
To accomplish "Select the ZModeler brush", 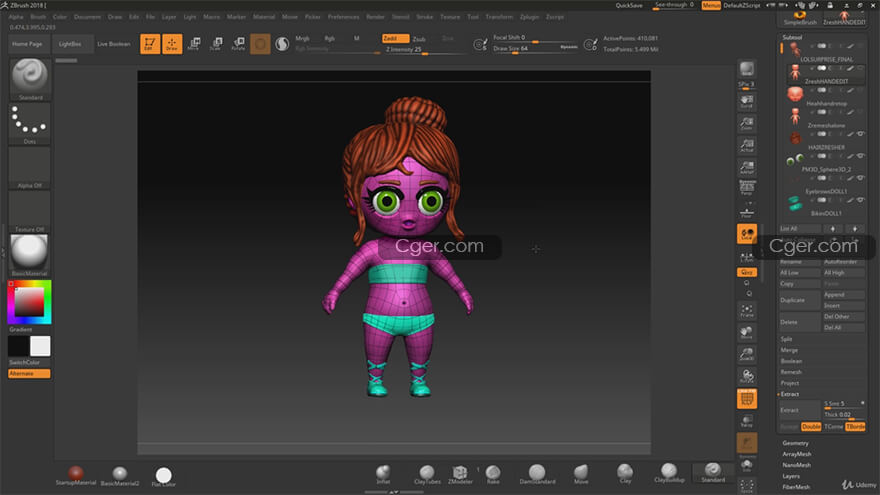I will pyautogui.click(x=460, y=474).
